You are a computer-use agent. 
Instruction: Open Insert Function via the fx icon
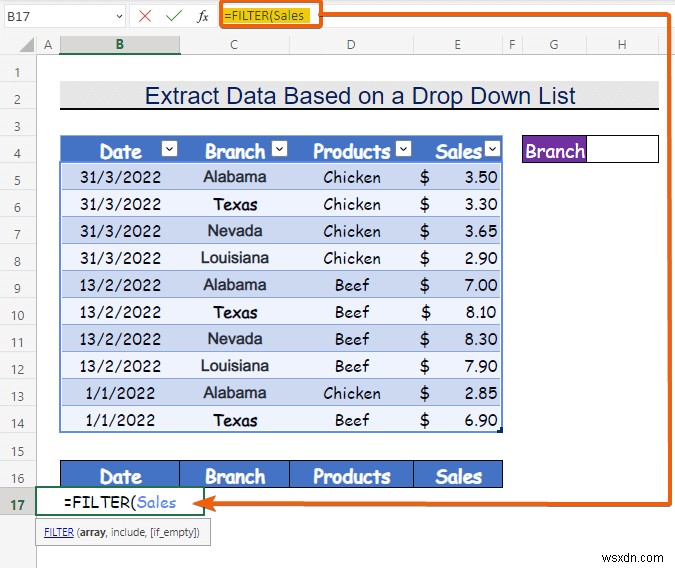203,16
